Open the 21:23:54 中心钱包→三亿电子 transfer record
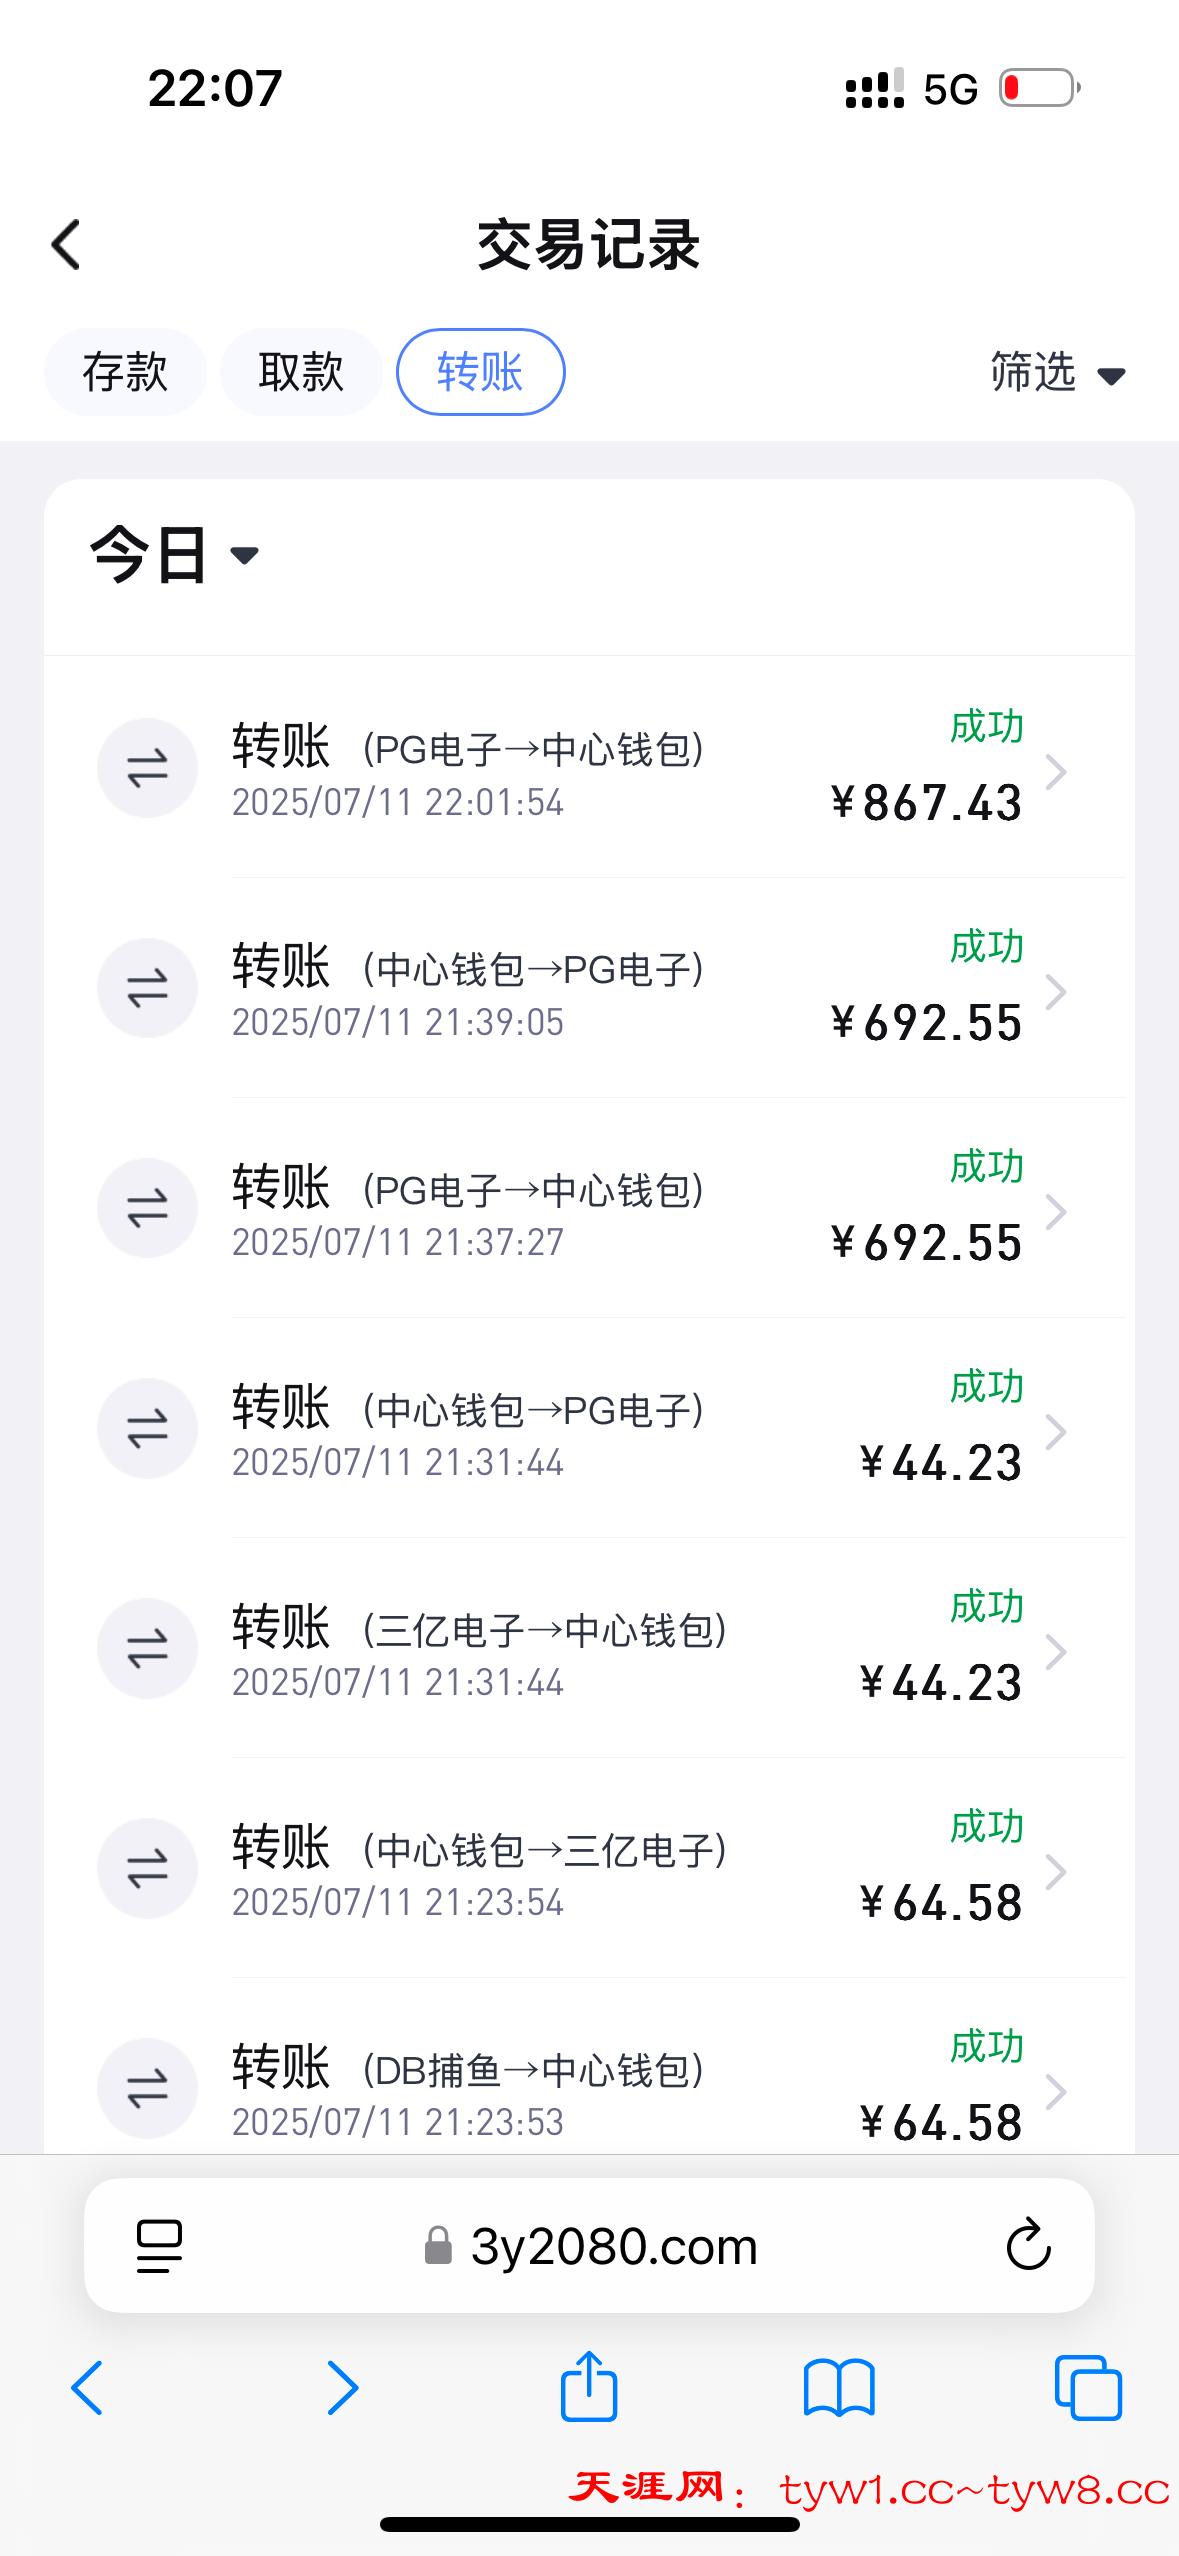 pos(580,1870)
